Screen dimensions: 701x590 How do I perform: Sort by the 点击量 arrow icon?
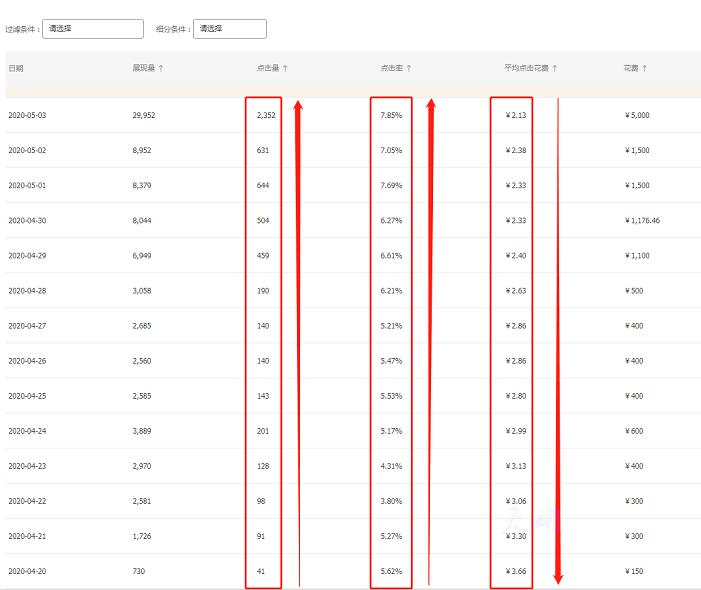click(285, 68)
